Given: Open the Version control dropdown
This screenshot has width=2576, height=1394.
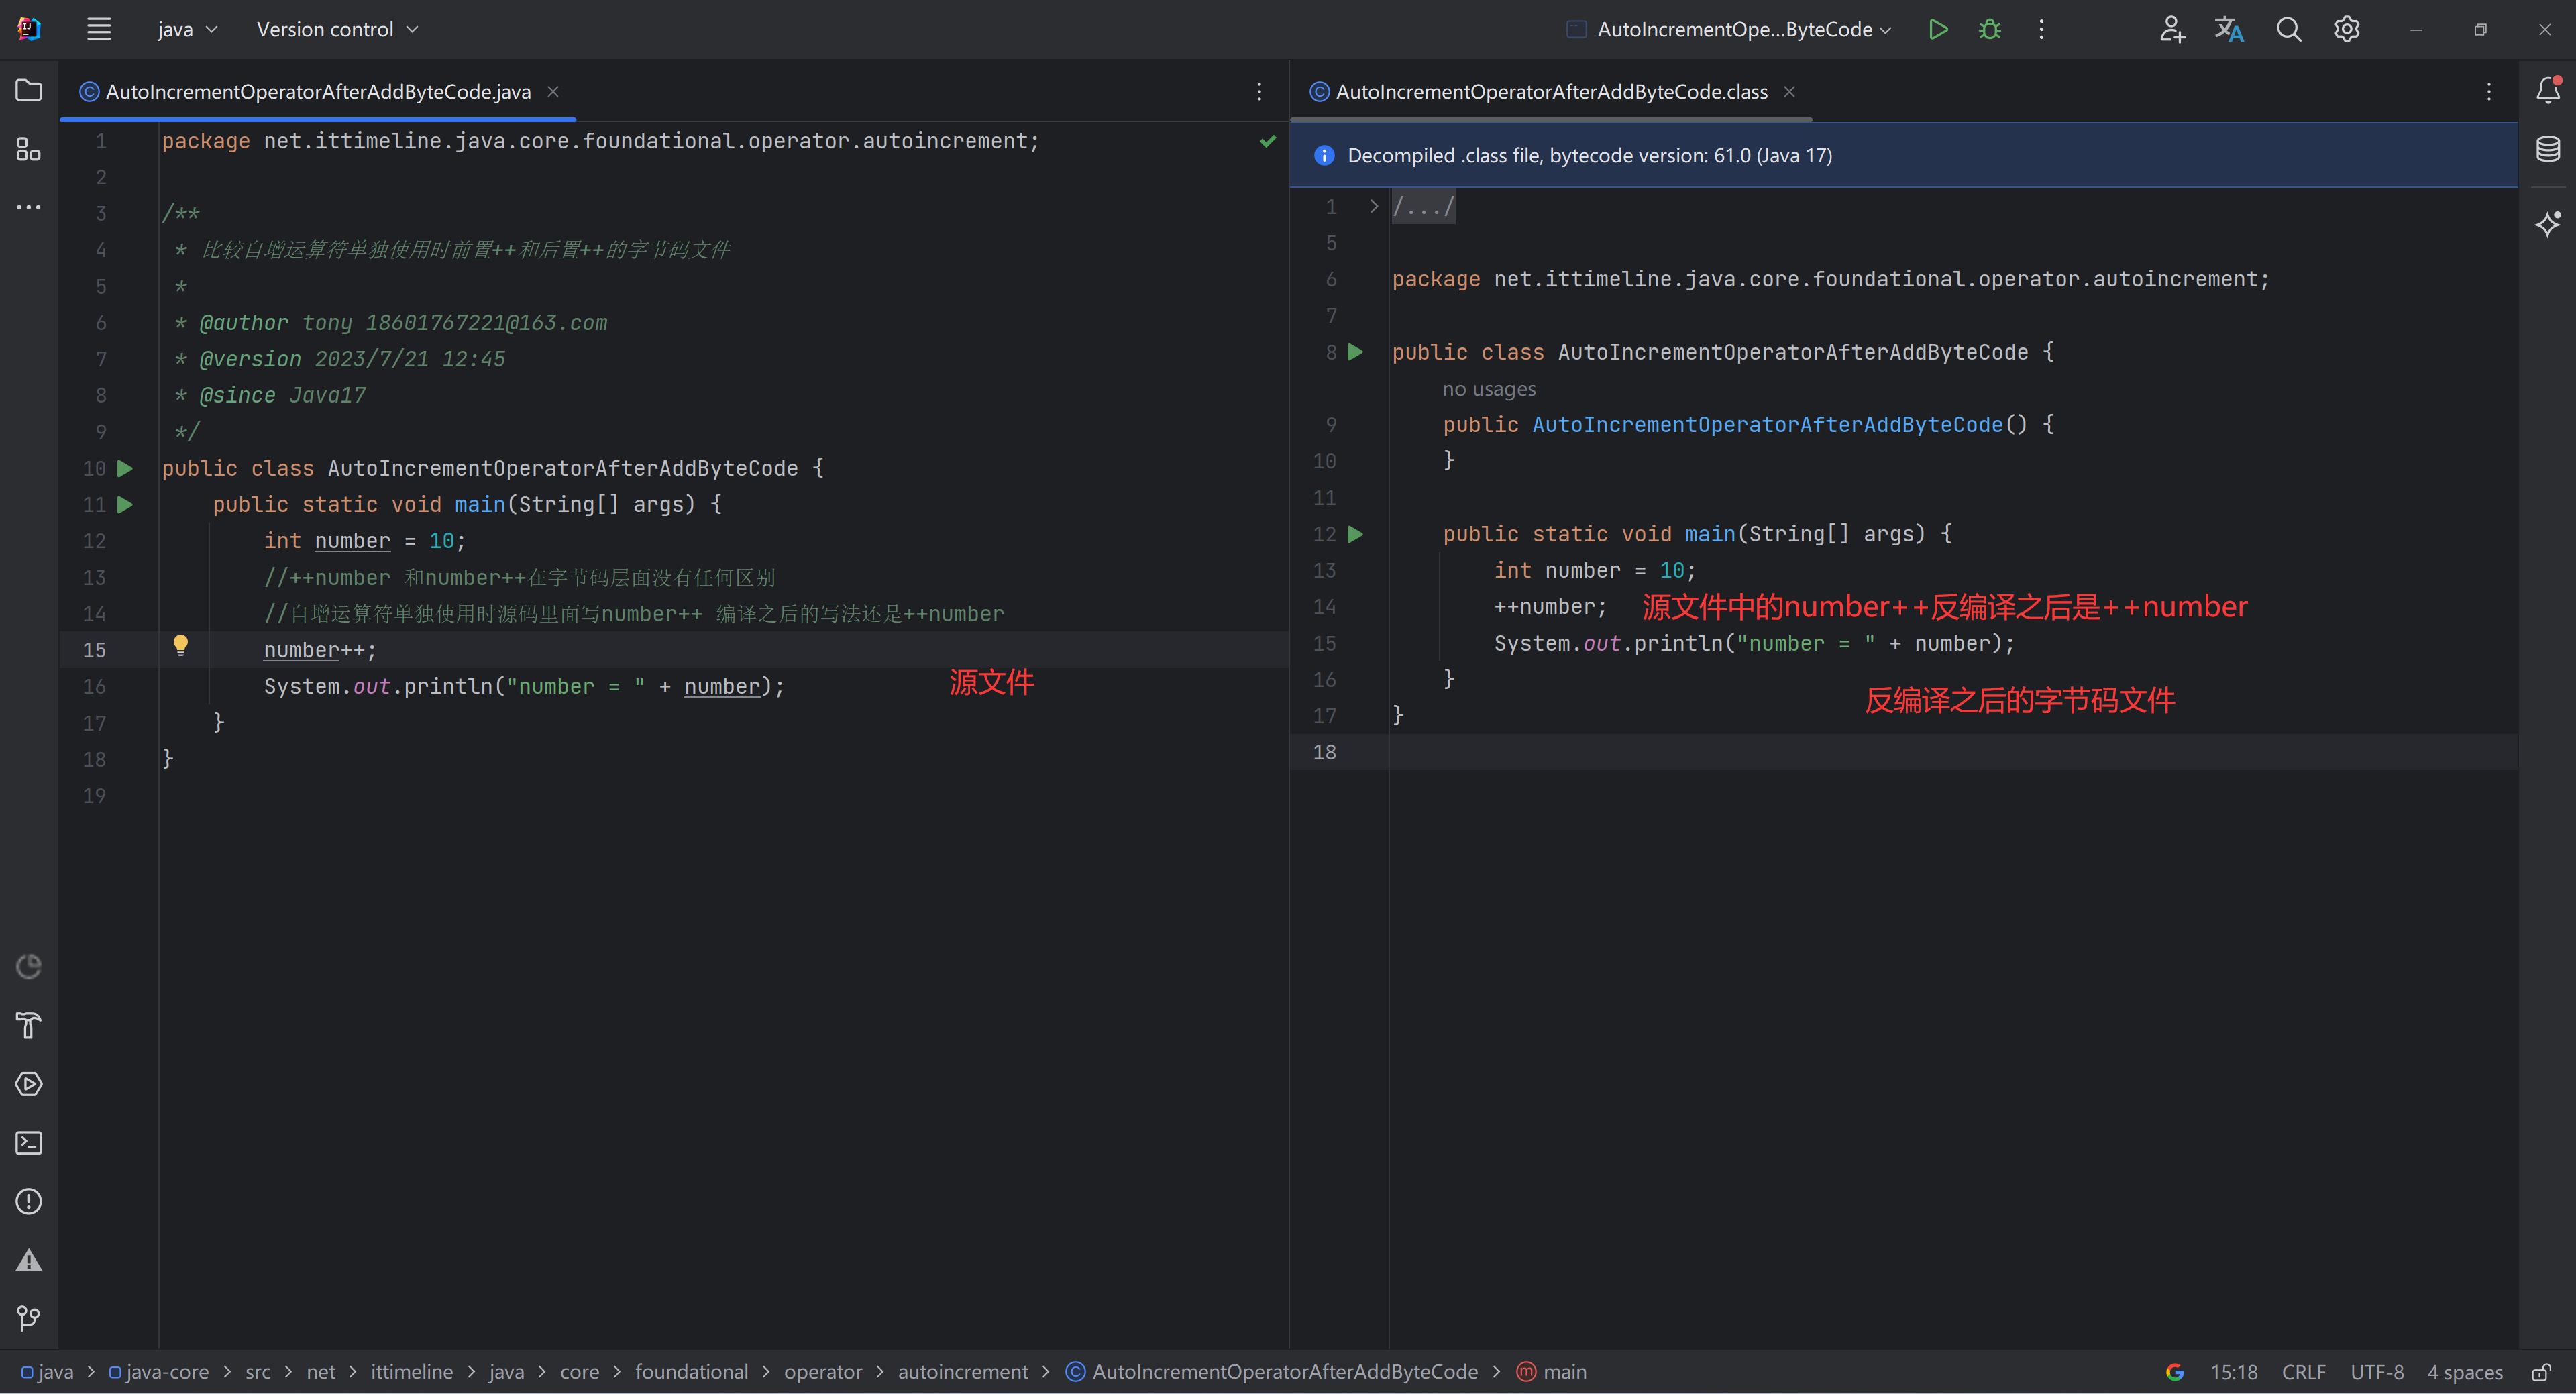Looking at the screenshot, I should click(337, 29).
